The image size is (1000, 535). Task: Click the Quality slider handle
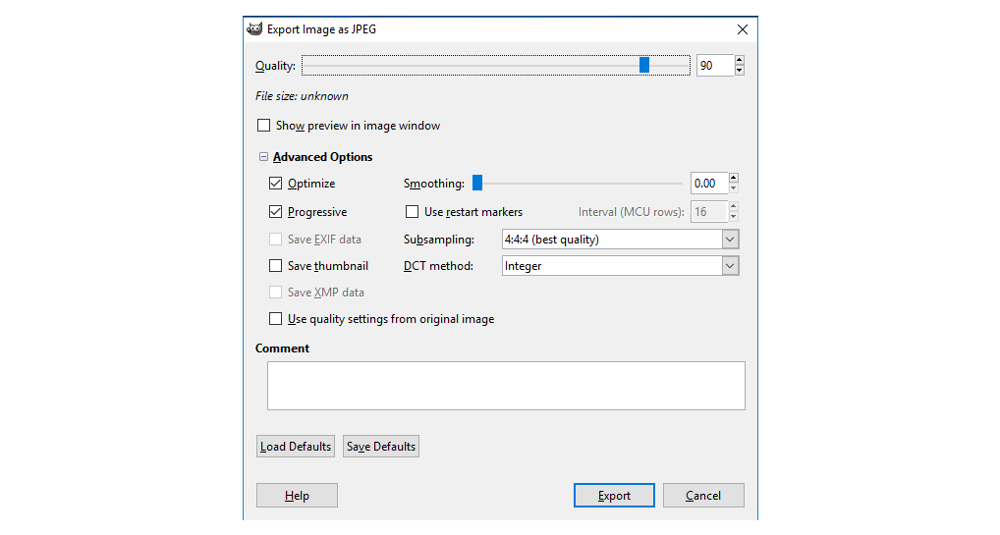[644, 65]
